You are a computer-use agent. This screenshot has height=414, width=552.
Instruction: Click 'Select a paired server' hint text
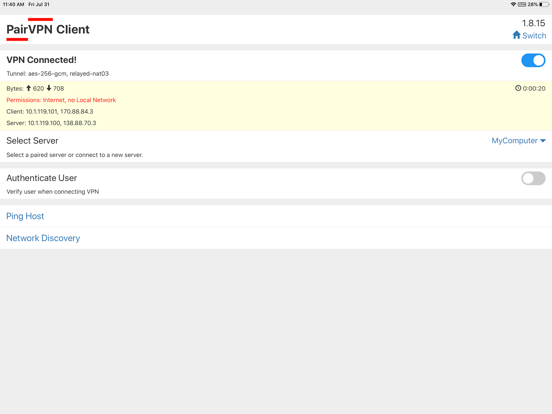tap(75, 155)
